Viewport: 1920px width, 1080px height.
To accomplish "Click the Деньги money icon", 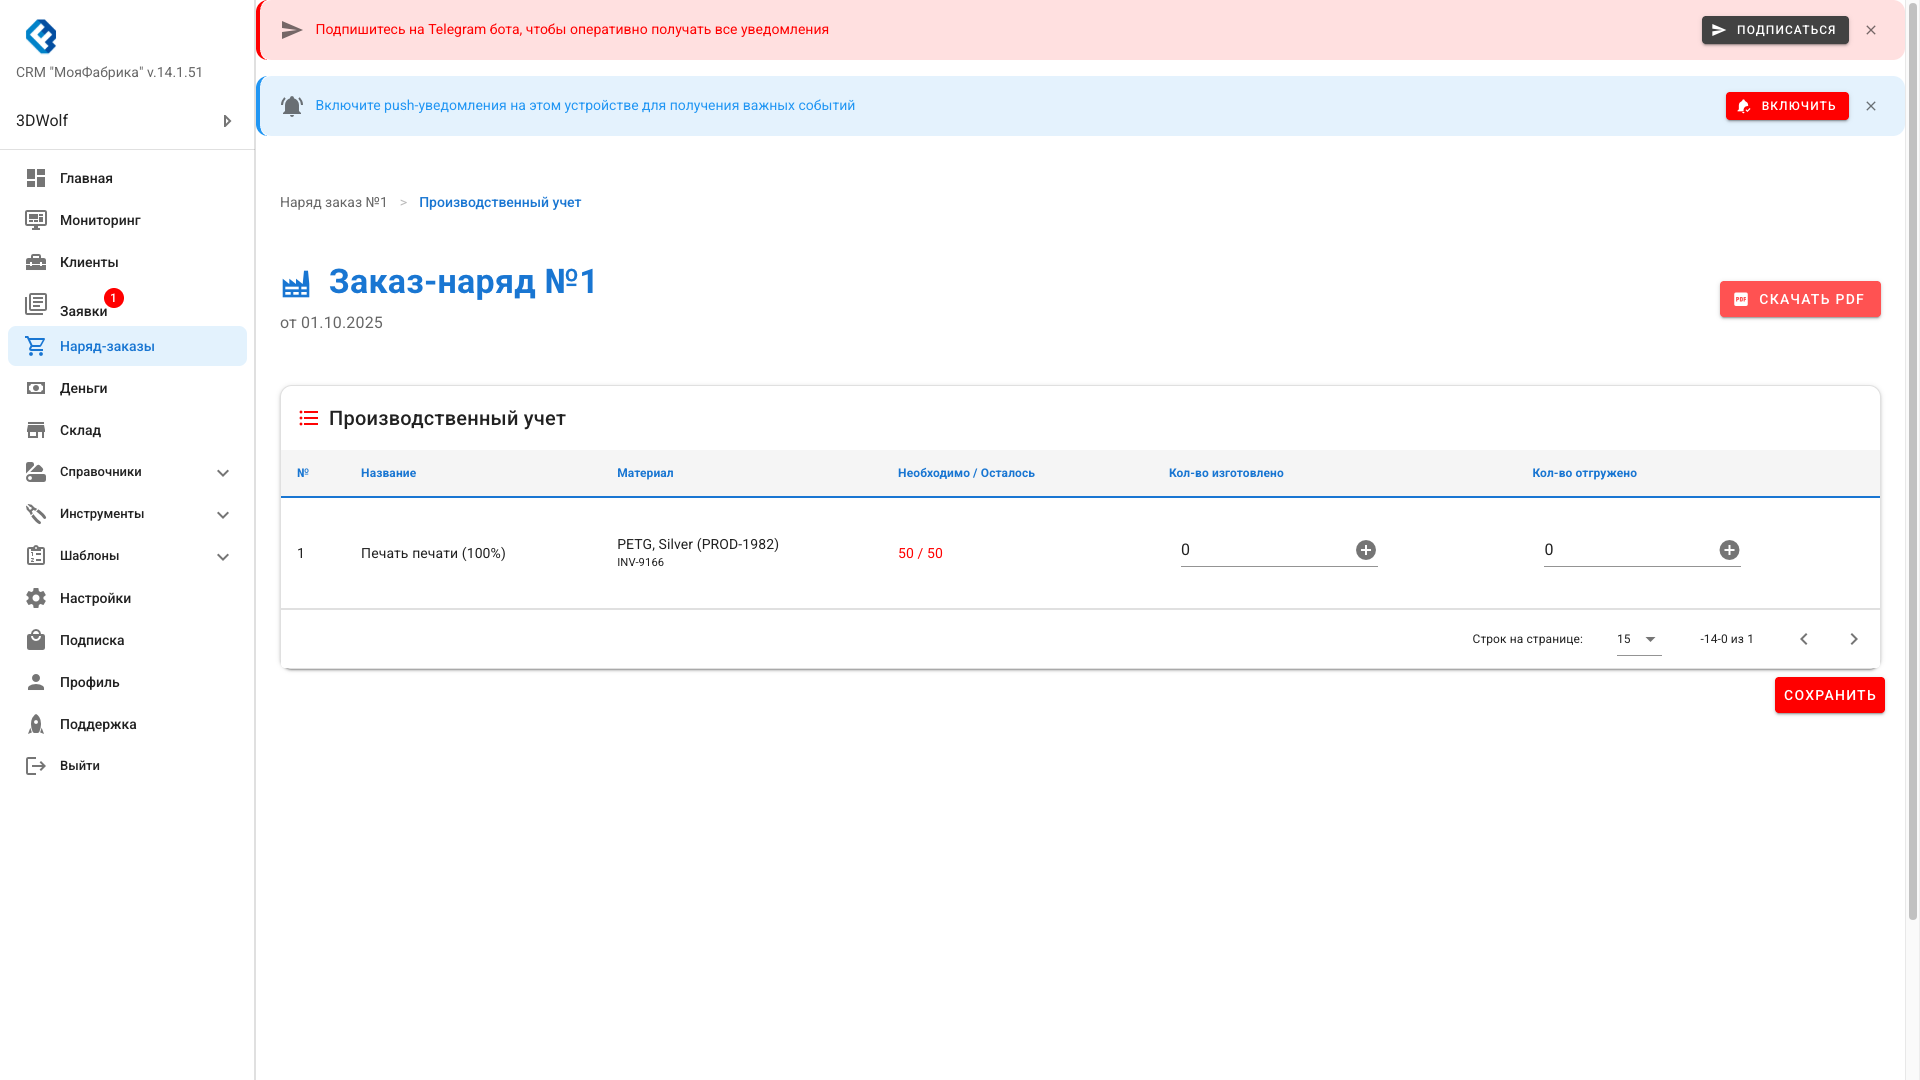I will (x=36, y=388).
